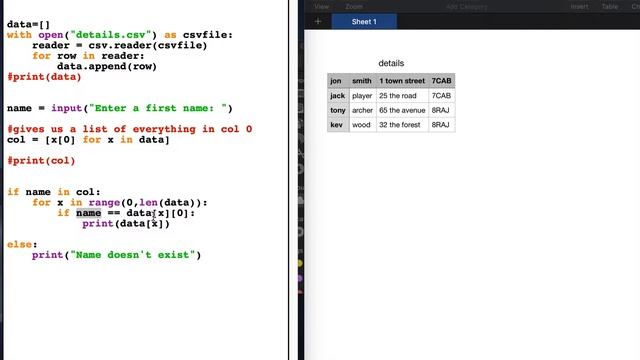Click the Table toolbar item in Numbers
This screenshot has width=640, height=360.
(x=609, y=7)
